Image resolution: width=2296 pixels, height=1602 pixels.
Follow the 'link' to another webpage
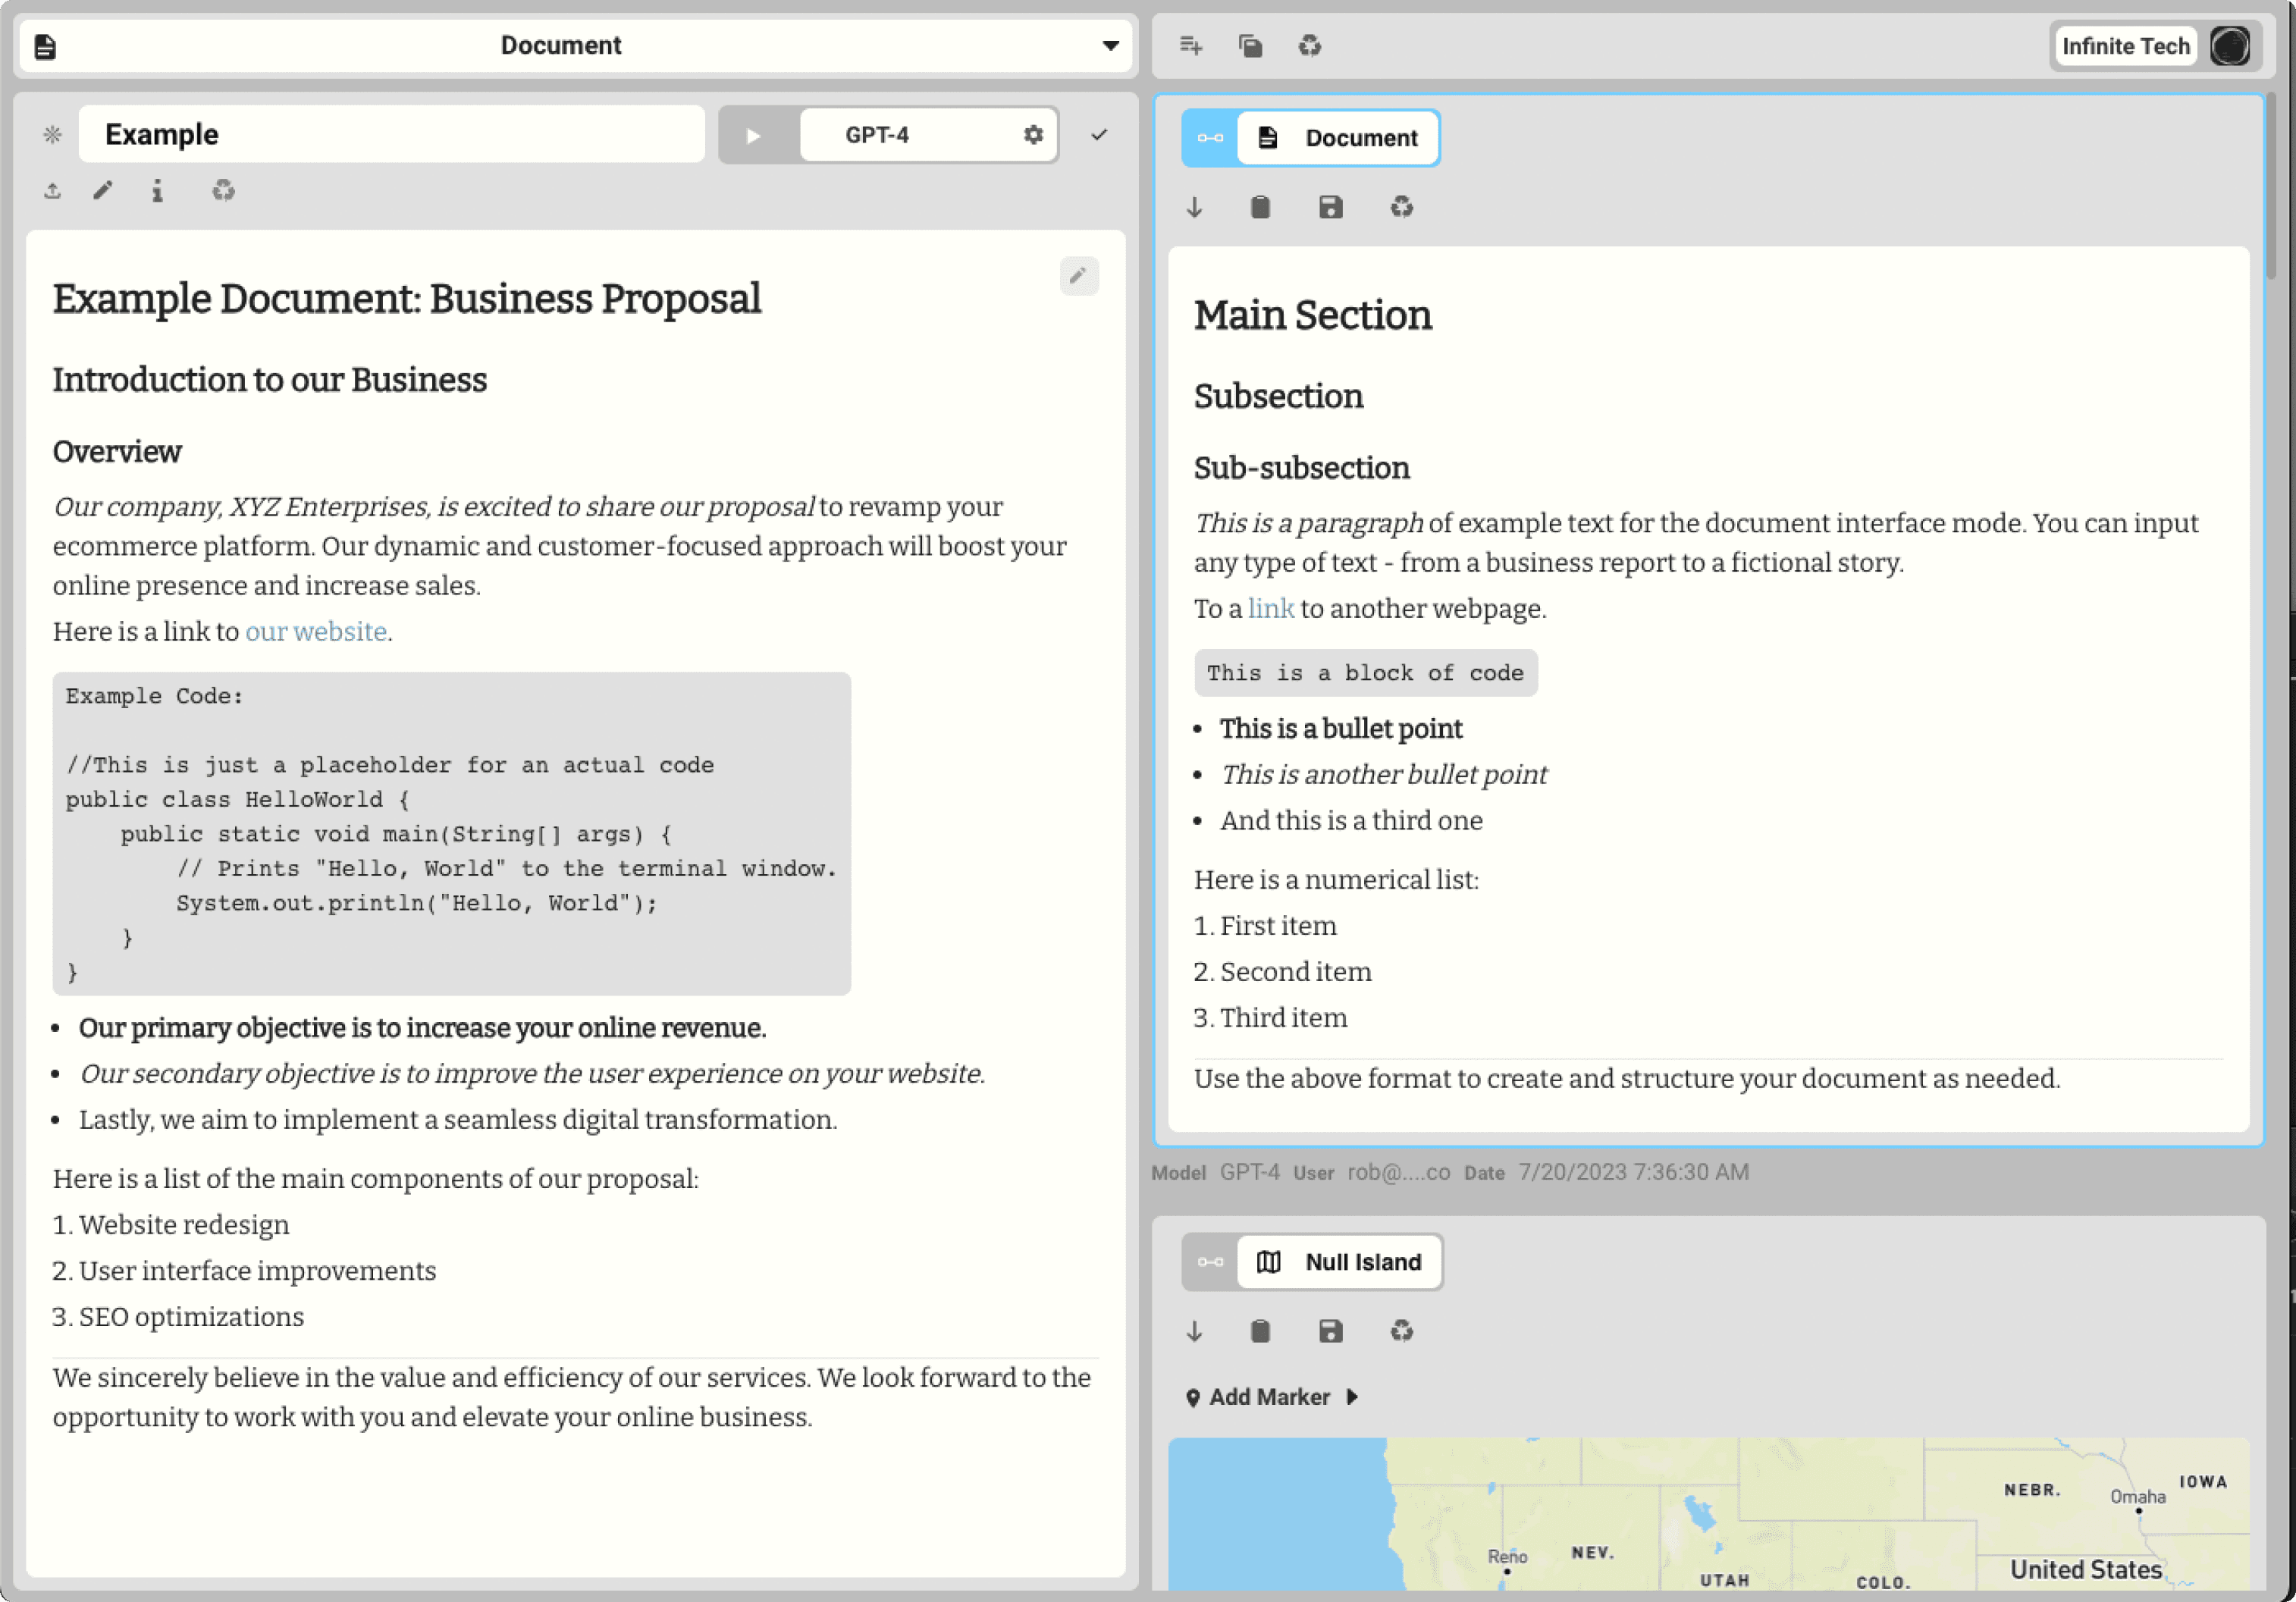point(1270,609)
